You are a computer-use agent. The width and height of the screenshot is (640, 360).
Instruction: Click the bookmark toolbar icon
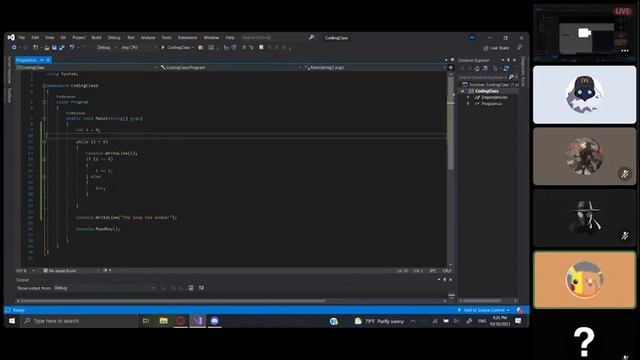261,48
